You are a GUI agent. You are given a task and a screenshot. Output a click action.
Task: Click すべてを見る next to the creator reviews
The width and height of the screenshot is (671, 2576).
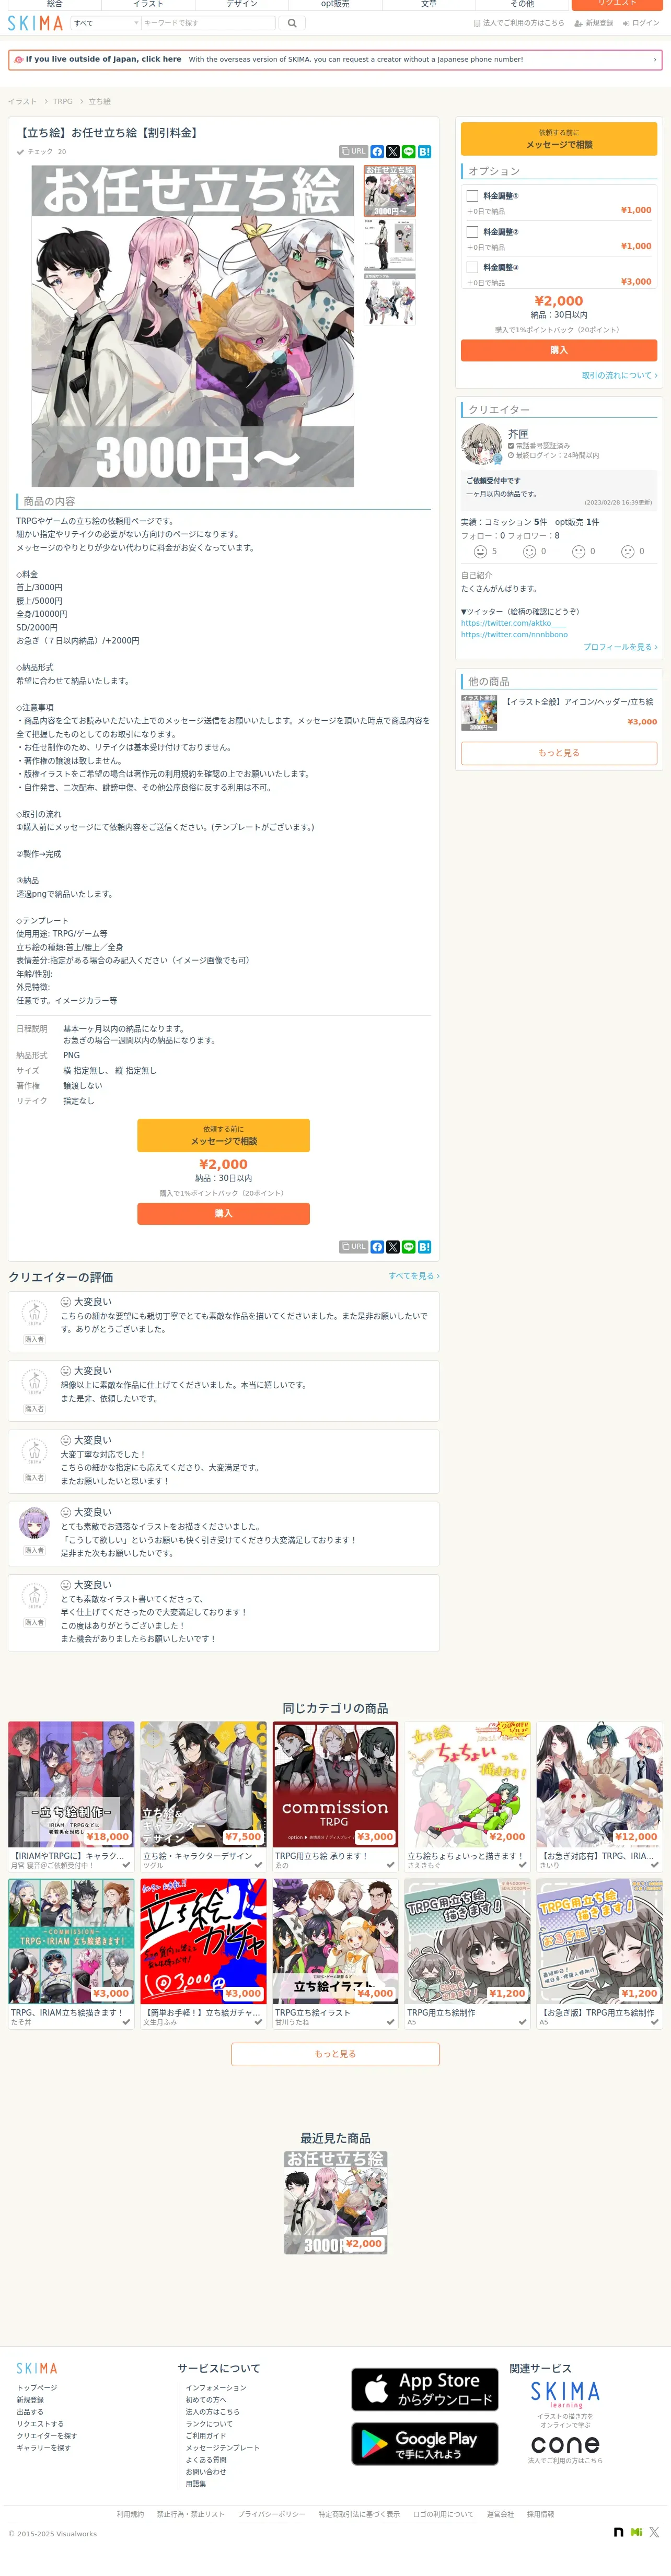(414, 1276)
